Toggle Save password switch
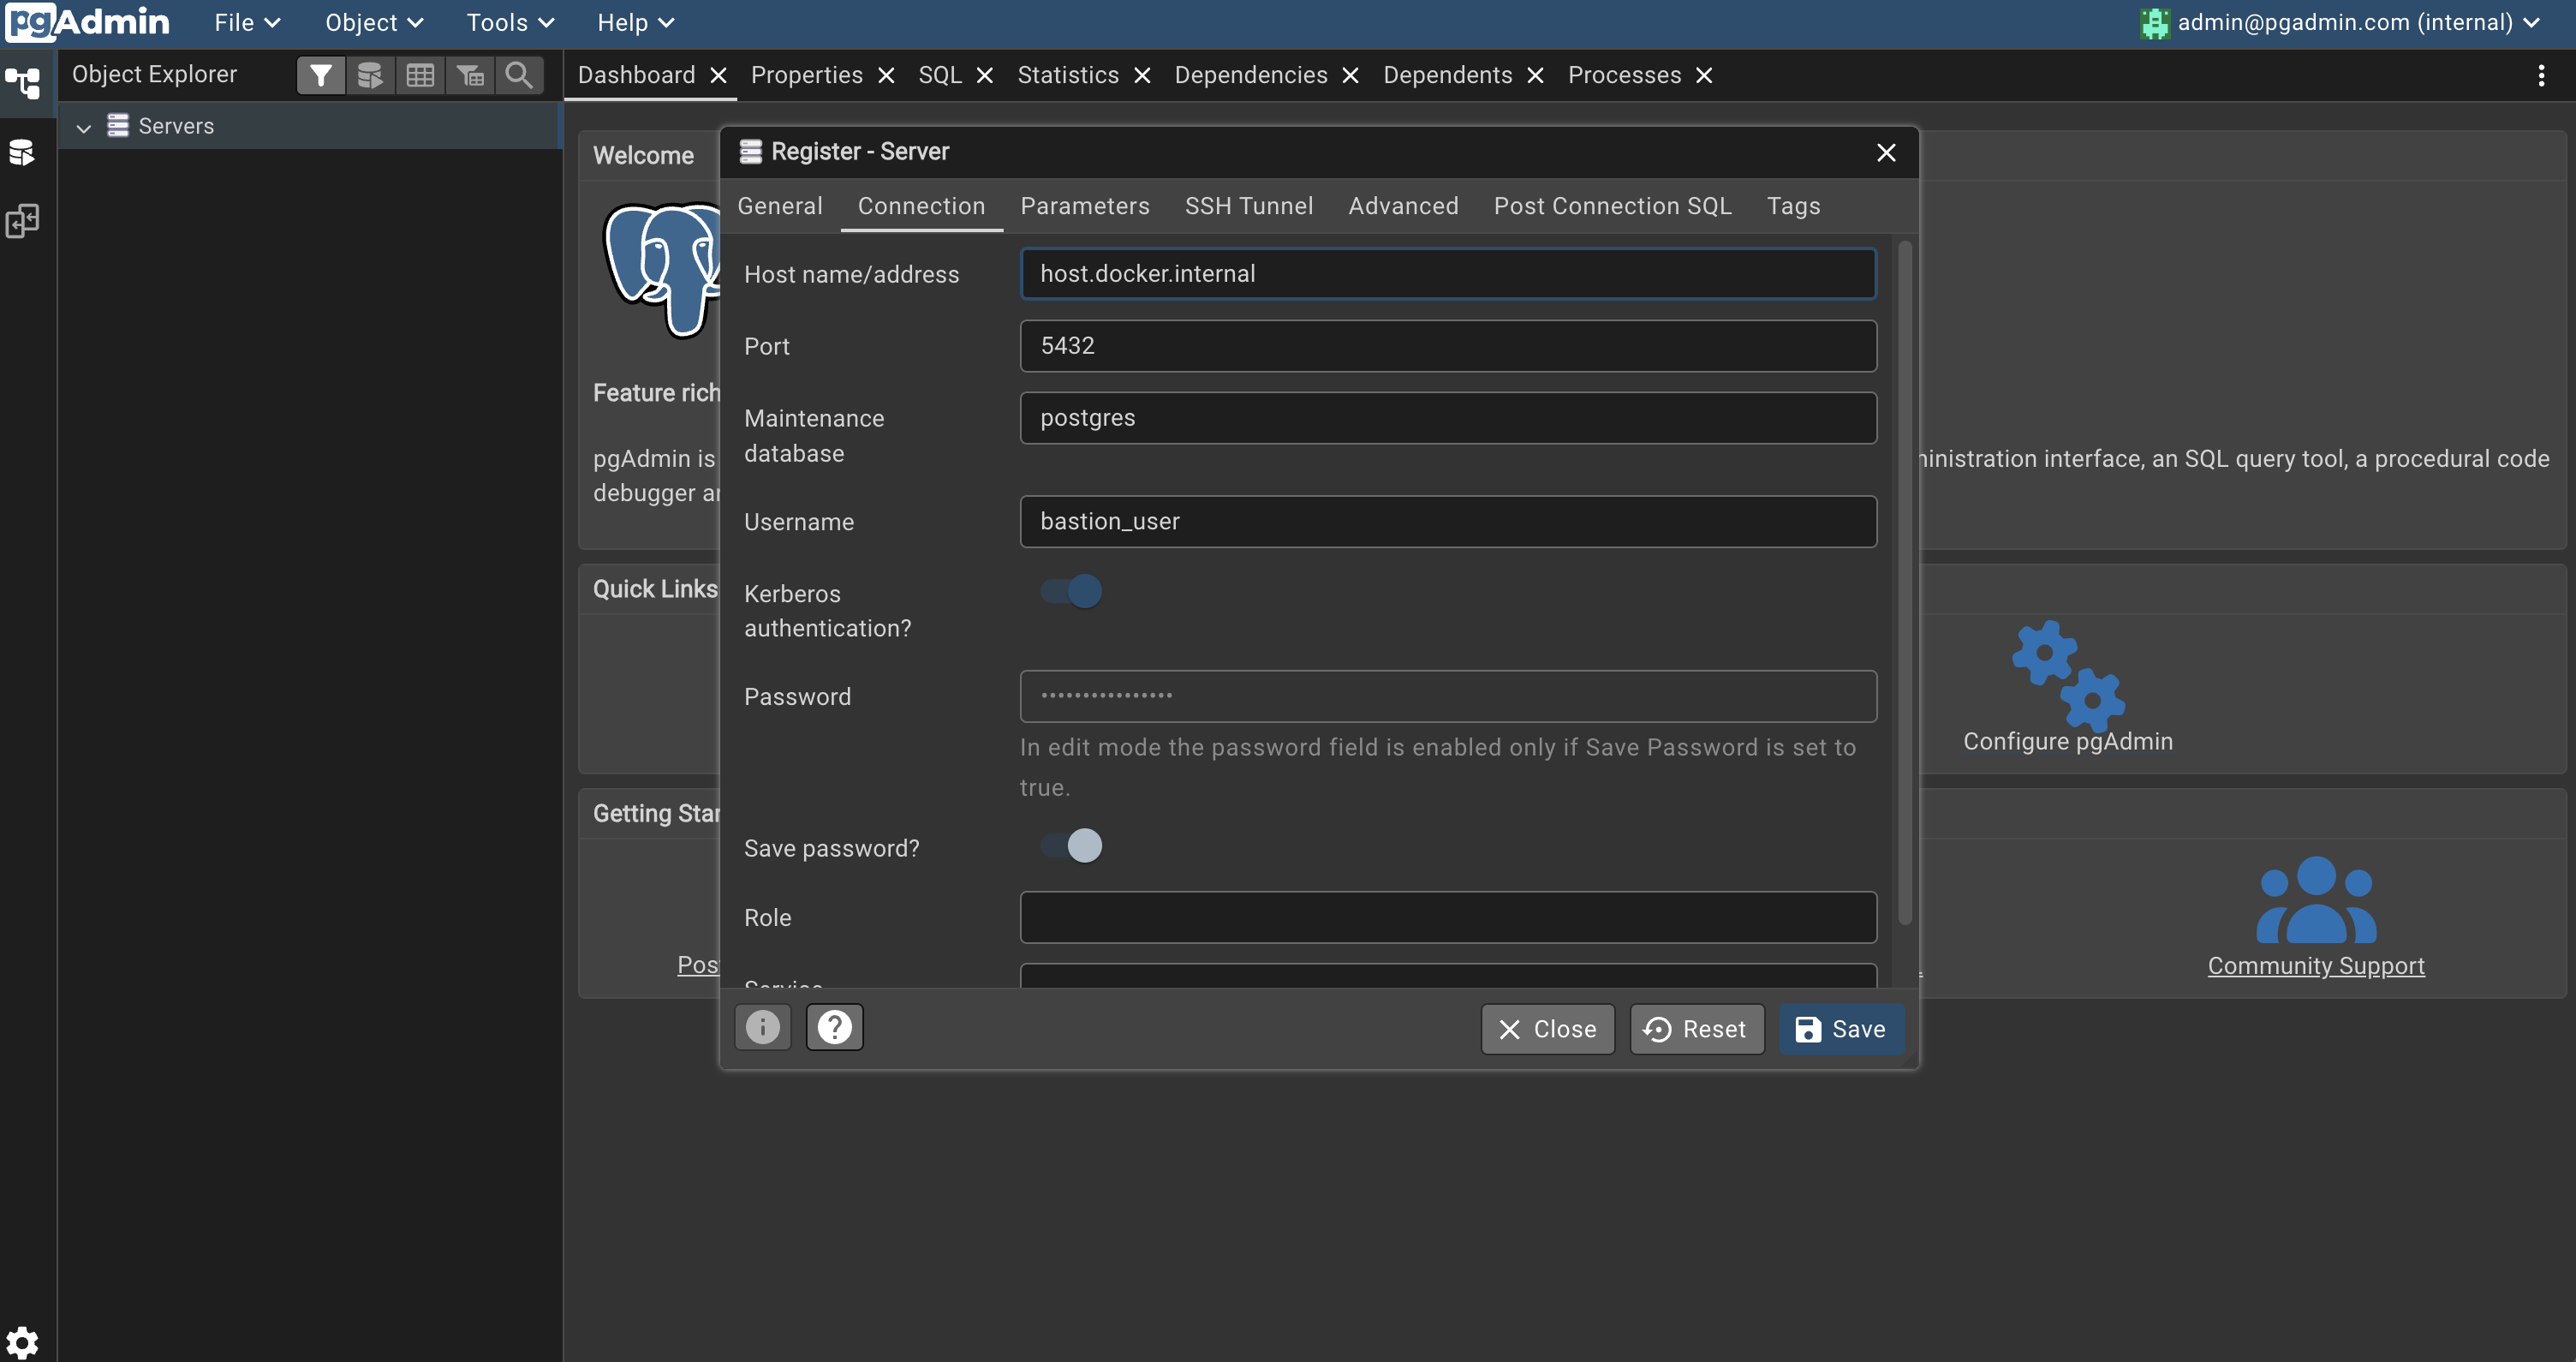Viewport: 2576px width, 1362px height. click(x=1071, y=846)
